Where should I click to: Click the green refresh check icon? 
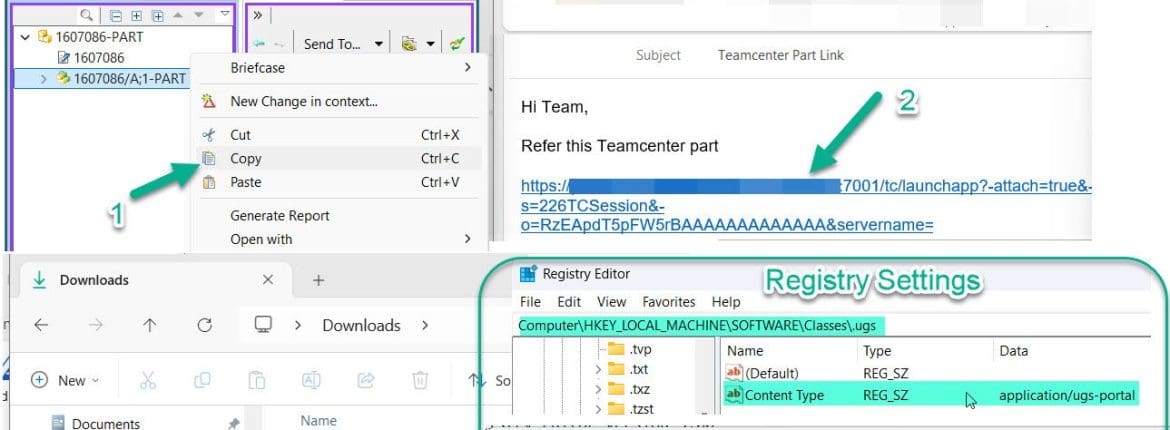point(457,44)
